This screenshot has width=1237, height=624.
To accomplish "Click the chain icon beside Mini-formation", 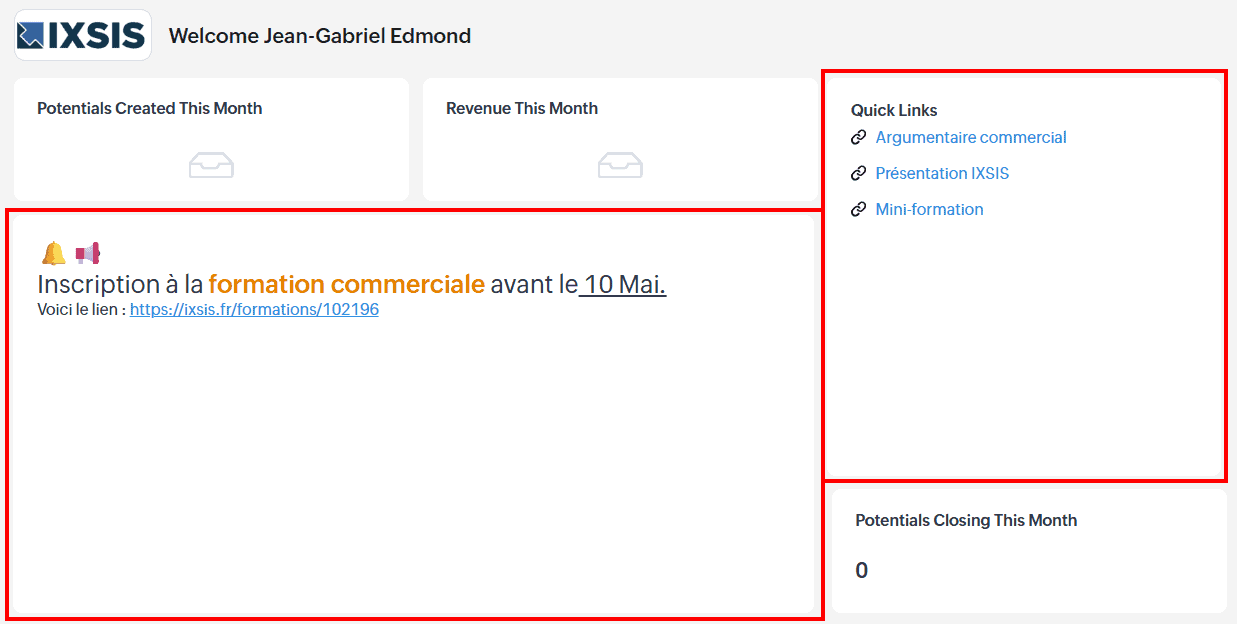I will click(x=858, y=210).
